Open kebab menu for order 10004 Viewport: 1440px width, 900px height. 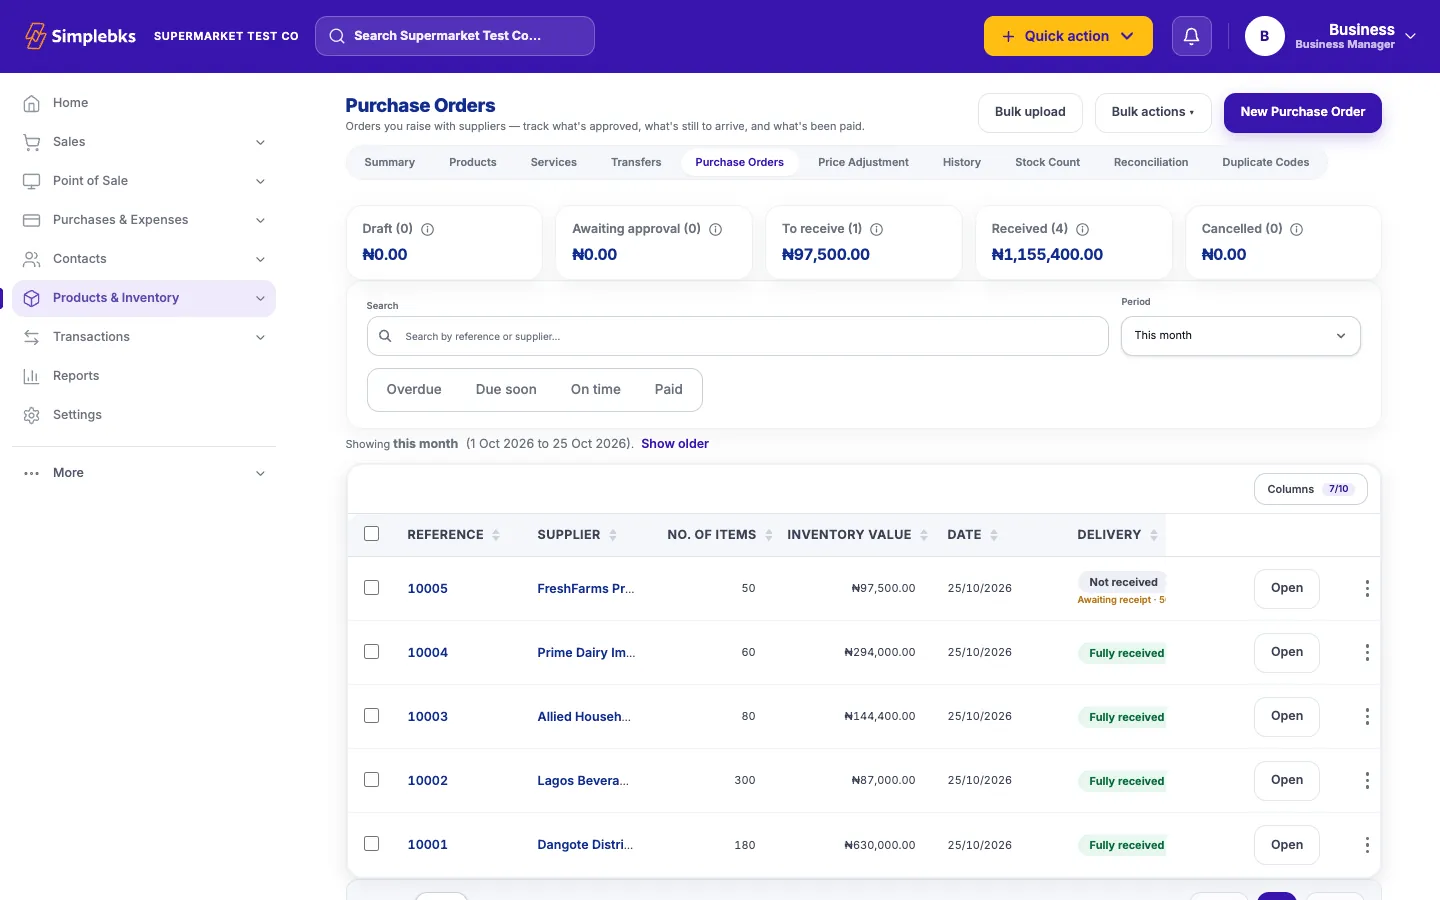[x=1367, y=653]
